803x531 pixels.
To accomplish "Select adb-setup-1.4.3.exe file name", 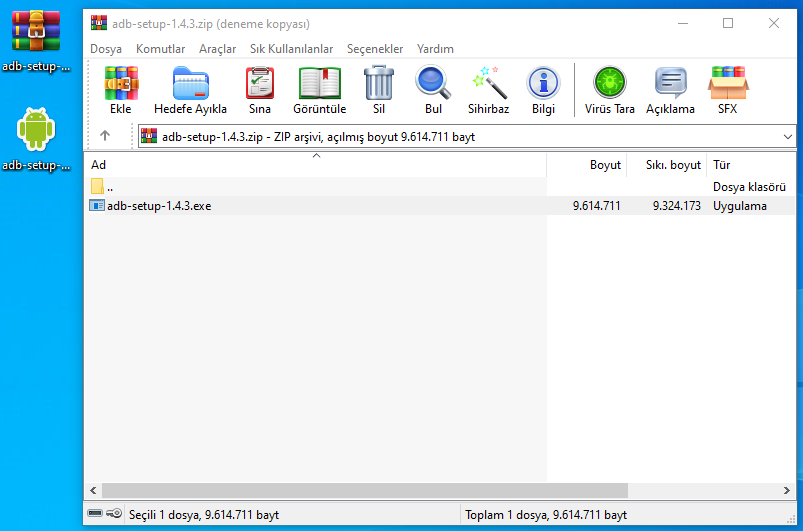I will 159,206.
